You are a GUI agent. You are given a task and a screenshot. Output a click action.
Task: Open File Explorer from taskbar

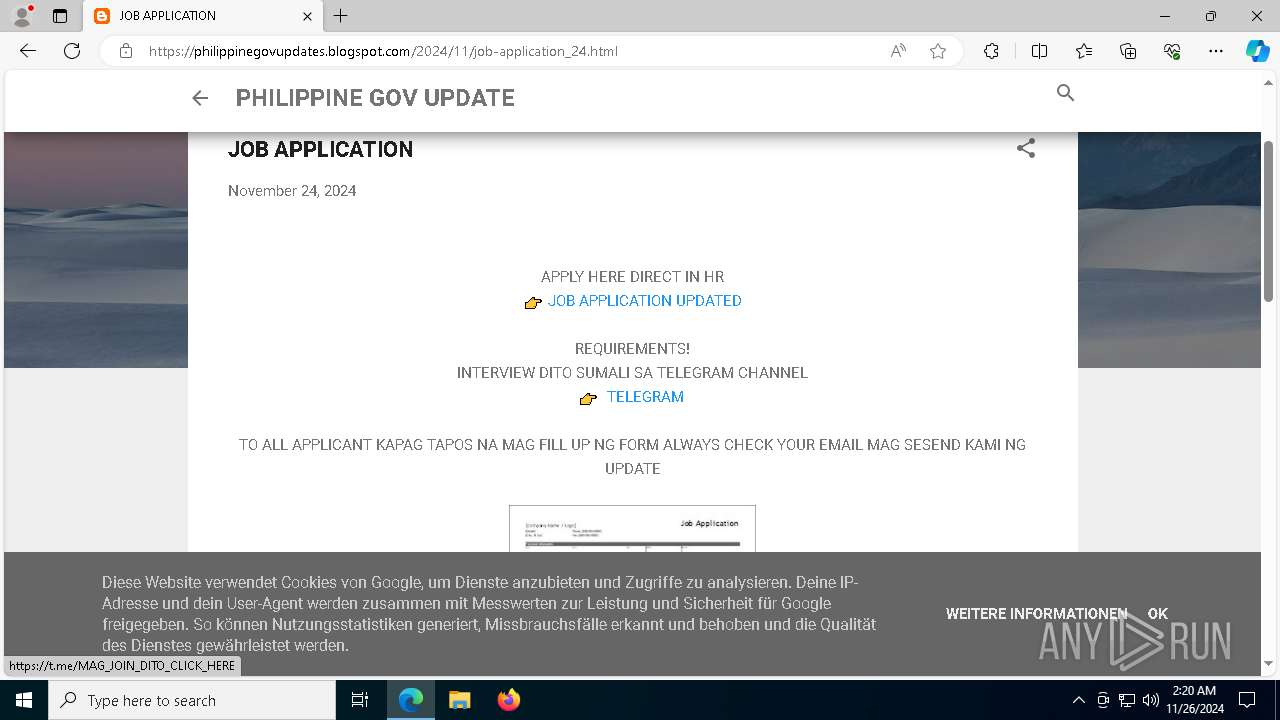(x=459, y=700)
